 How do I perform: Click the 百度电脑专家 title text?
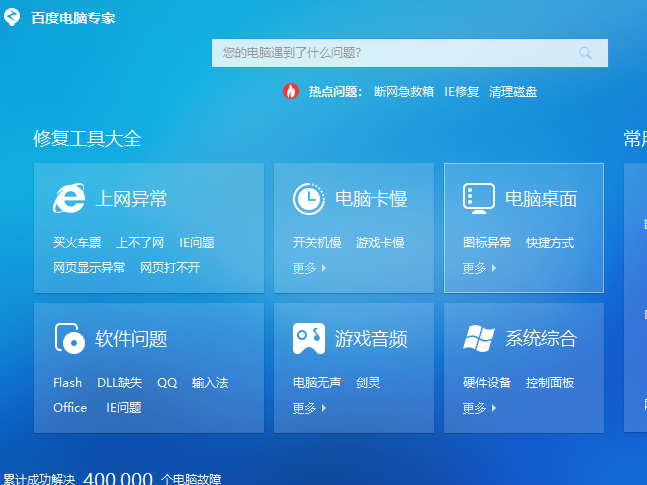coord(73,18)
